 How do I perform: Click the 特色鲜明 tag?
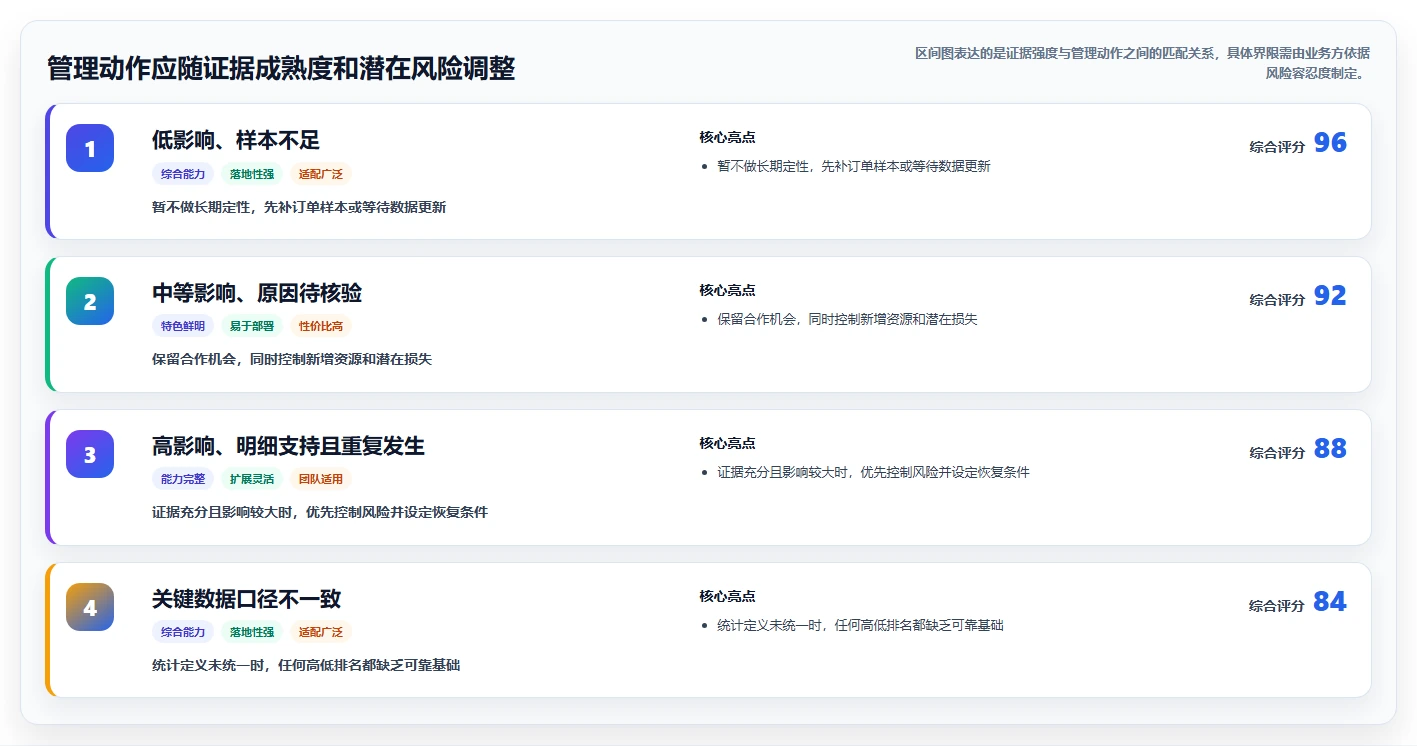point(183,326)
